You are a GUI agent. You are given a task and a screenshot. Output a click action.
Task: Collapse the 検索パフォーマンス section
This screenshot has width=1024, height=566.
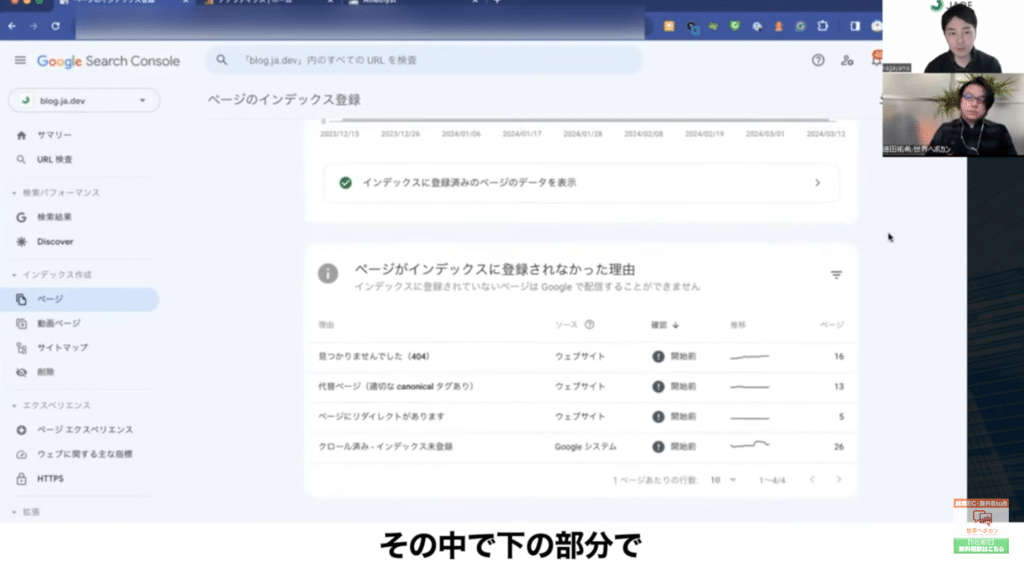tap(56, 193)
